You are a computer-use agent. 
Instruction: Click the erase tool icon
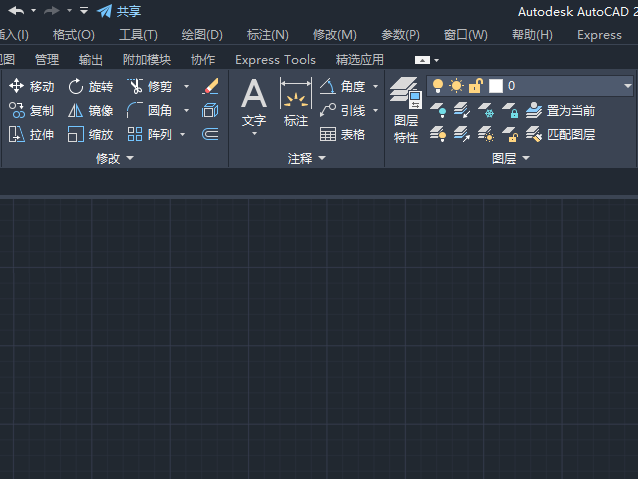pyautogui.click(x=210, y=86)
